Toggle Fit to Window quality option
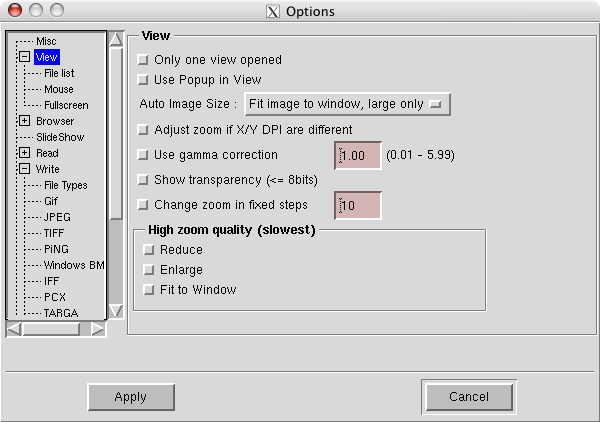 click(149, 290)
